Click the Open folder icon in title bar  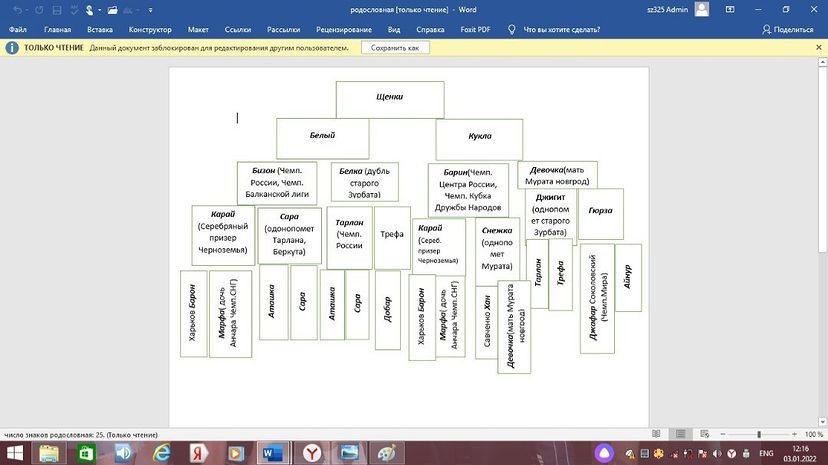coord(112,10)
